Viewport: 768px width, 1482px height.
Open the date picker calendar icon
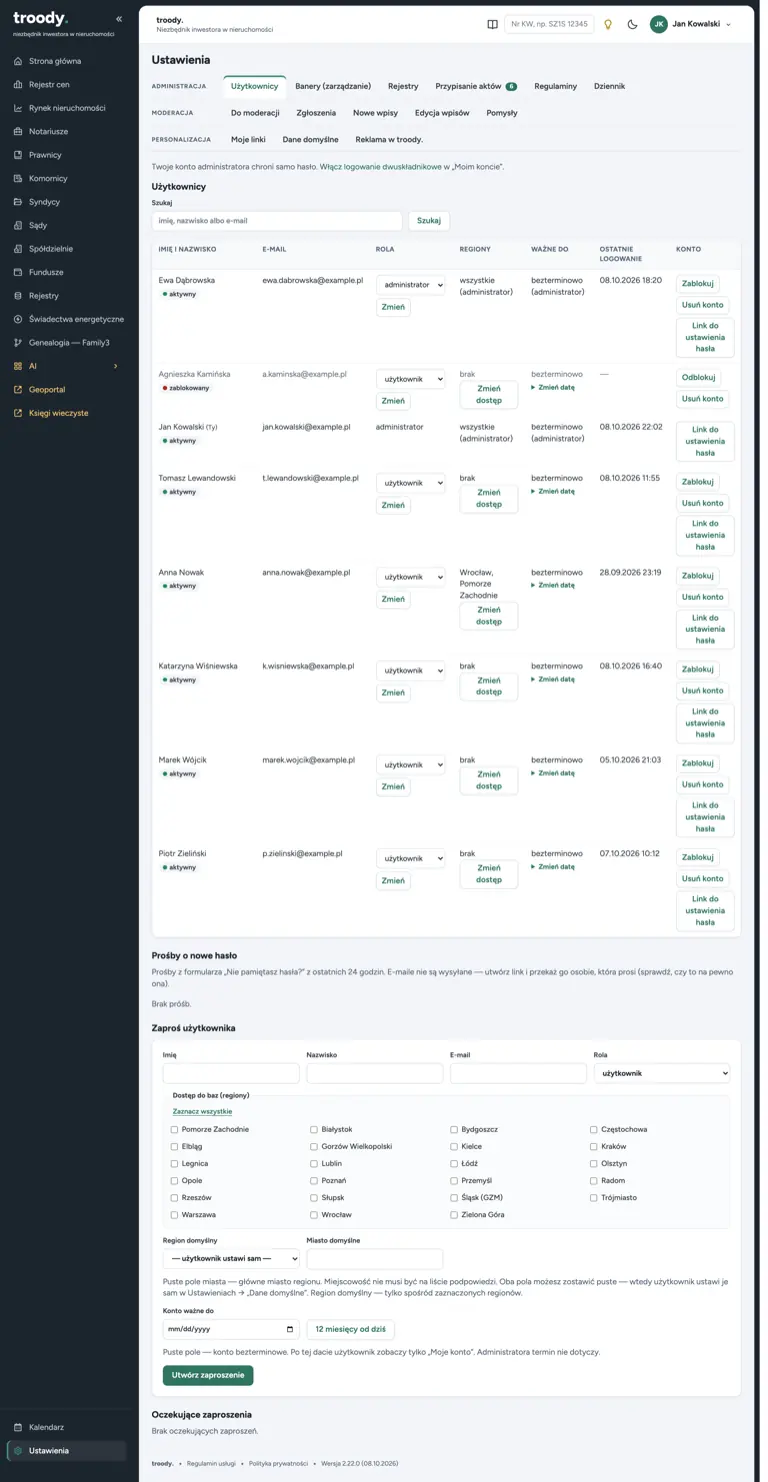click(x=290, y=1329)
